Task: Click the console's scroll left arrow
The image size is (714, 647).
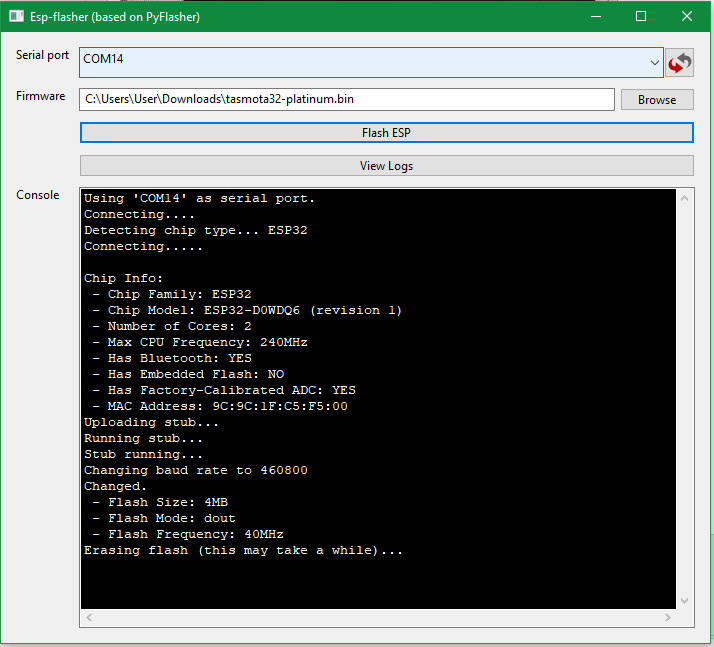Action: coord(89,618)
